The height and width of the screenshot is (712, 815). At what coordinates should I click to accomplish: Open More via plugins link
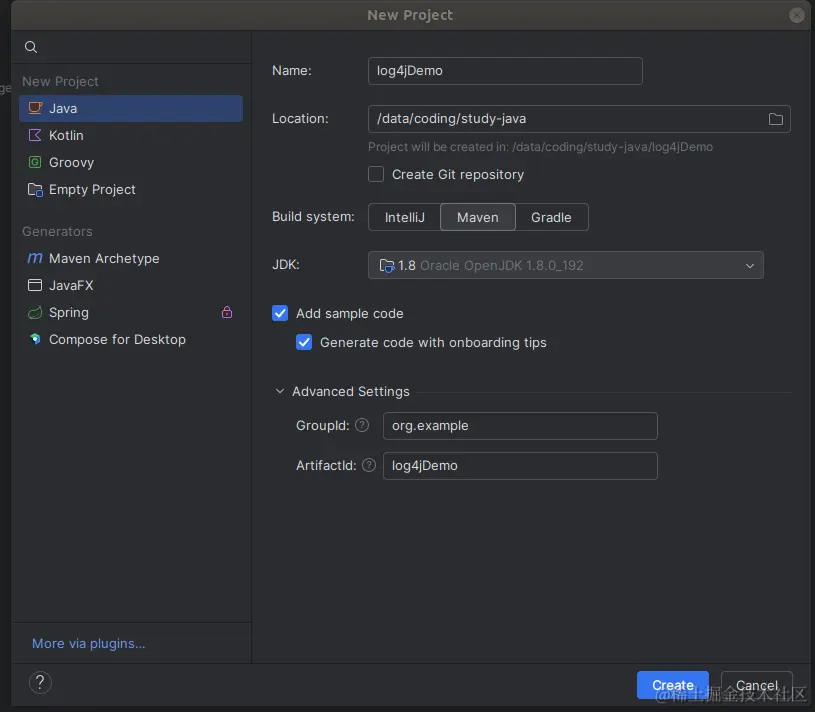click(88, 643)
